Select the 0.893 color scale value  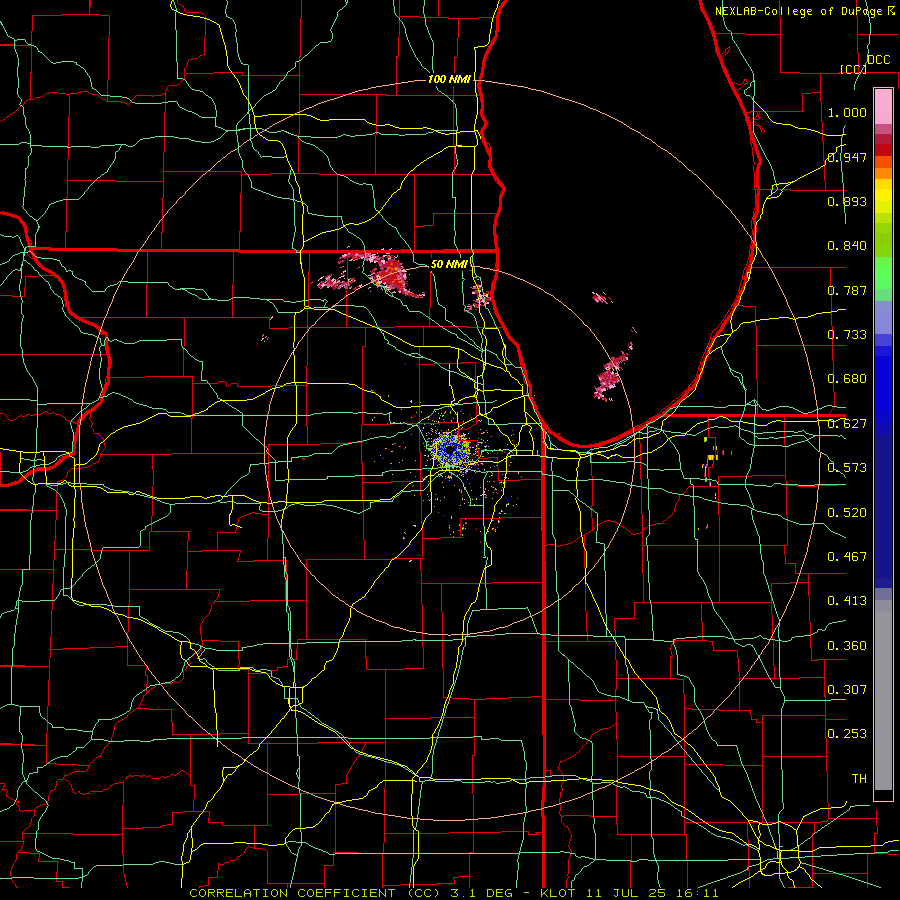point(847,201)
